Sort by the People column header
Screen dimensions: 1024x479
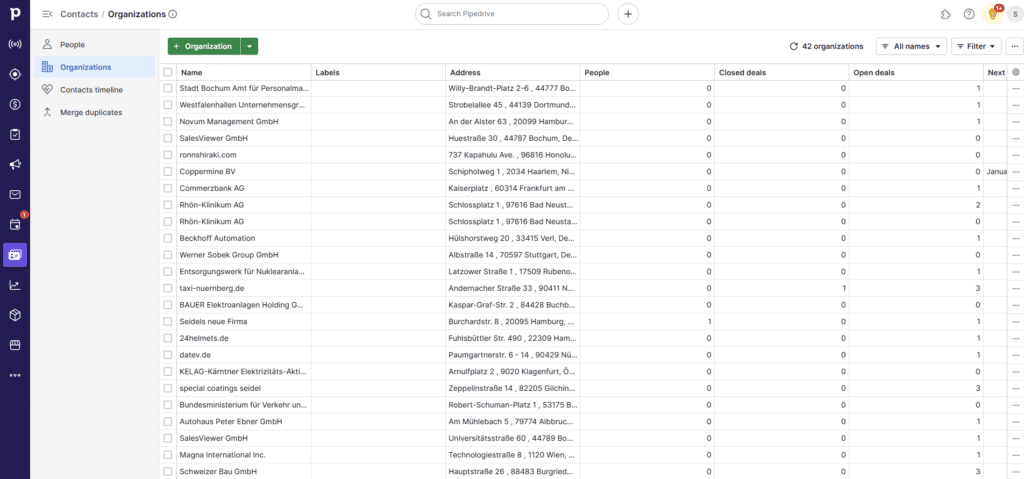(647, 73)
